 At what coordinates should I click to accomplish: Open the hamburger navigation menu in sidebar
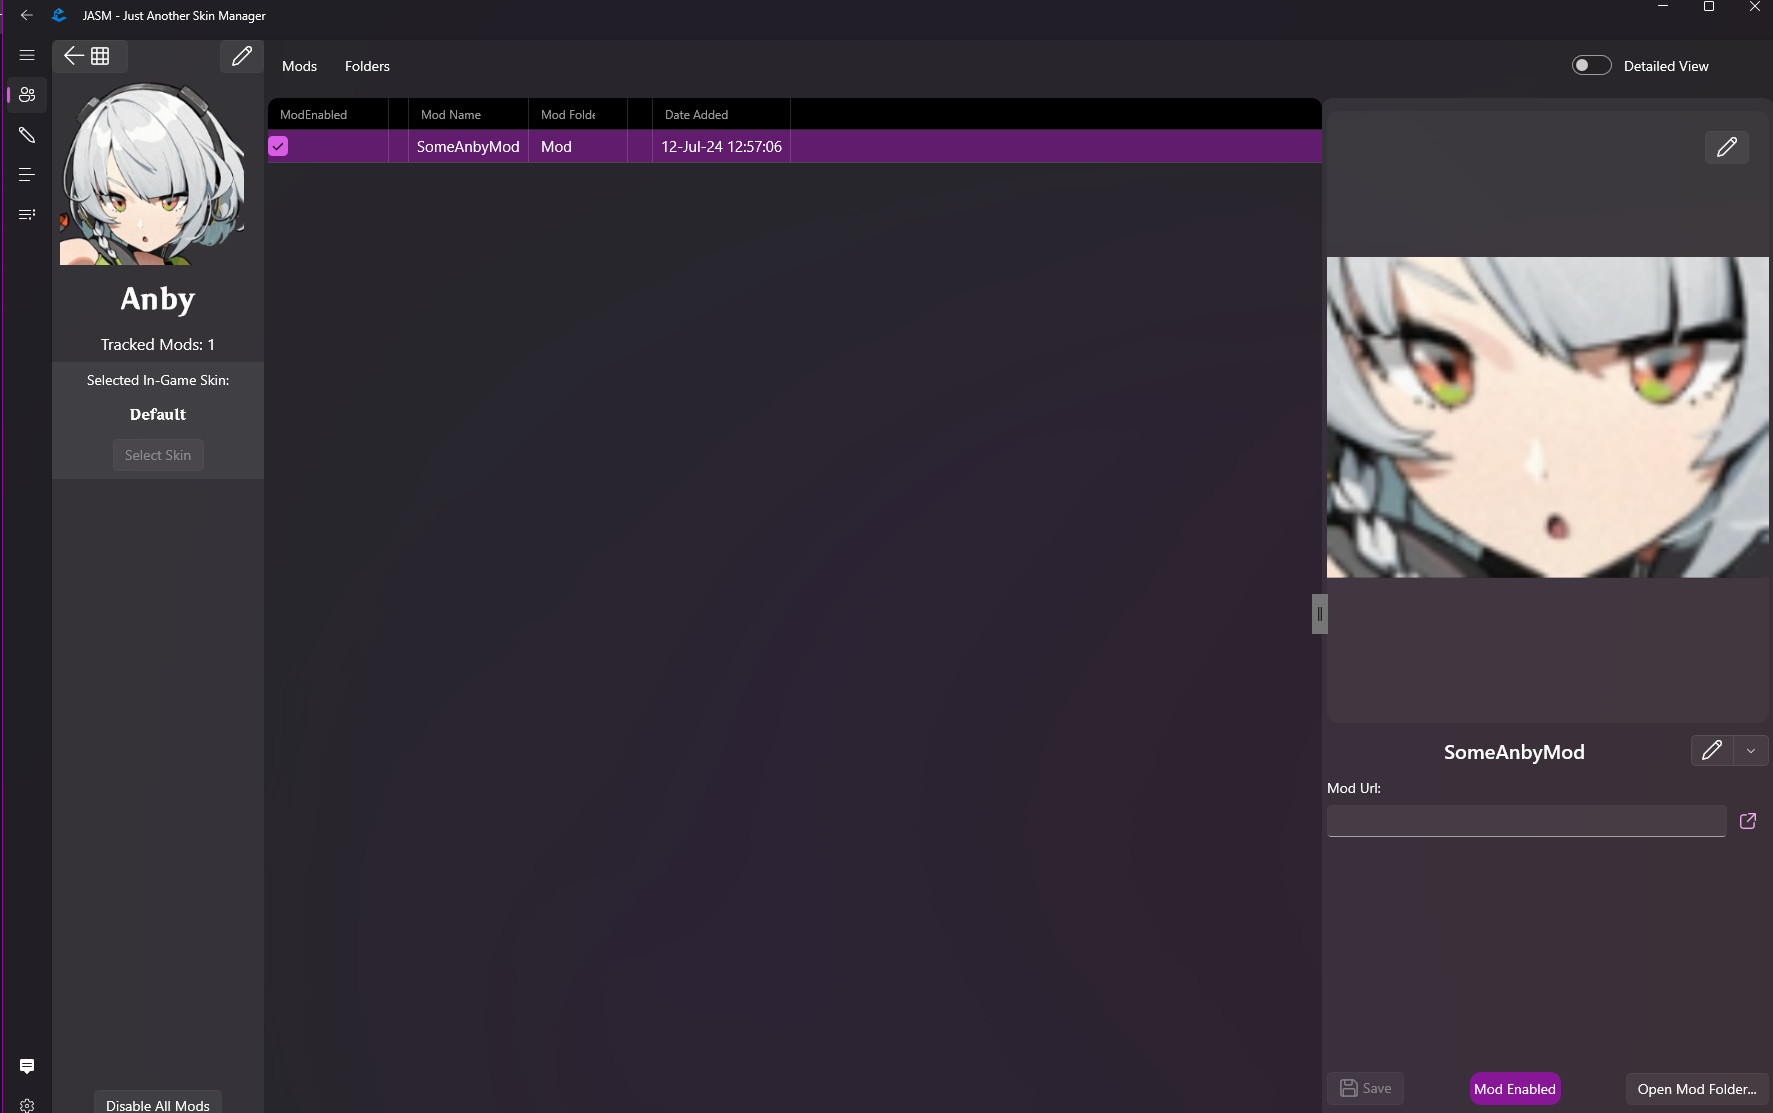(x=27, y=55)
